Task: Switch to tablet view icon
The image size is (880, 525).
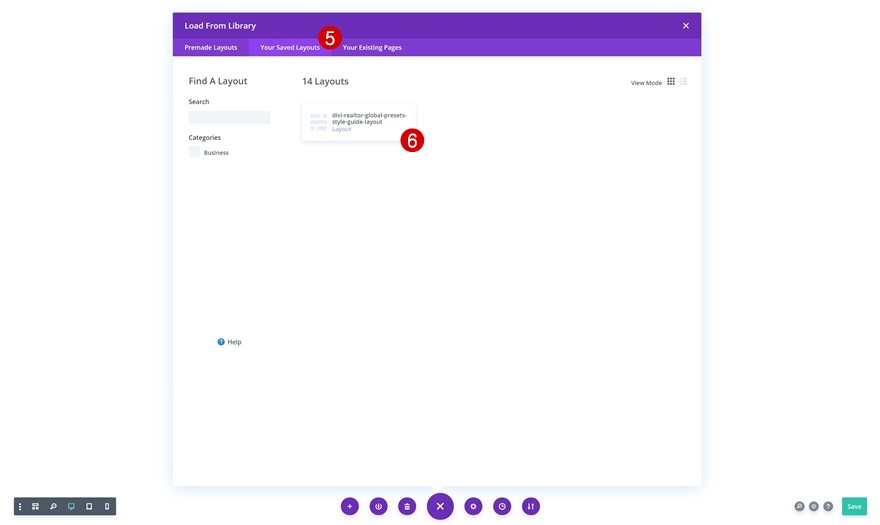Action: coord(89,506)
